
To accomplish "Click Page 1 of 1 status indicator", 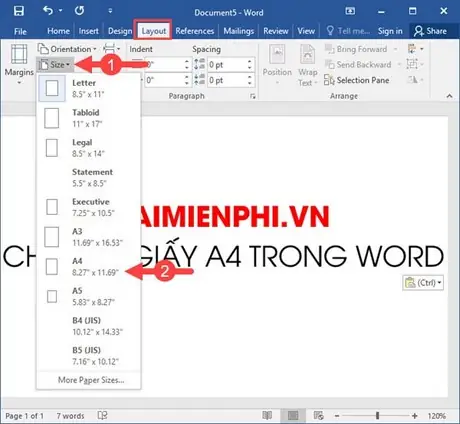I will point(25,416).
